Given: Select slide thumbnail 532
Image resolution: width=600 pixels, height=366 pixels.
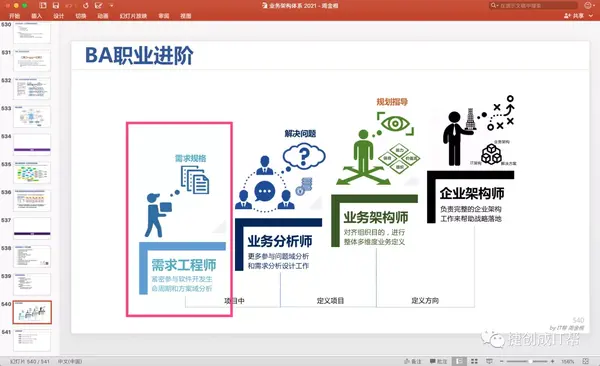Looking at the screenshot, I should click(x=32, y=88).
